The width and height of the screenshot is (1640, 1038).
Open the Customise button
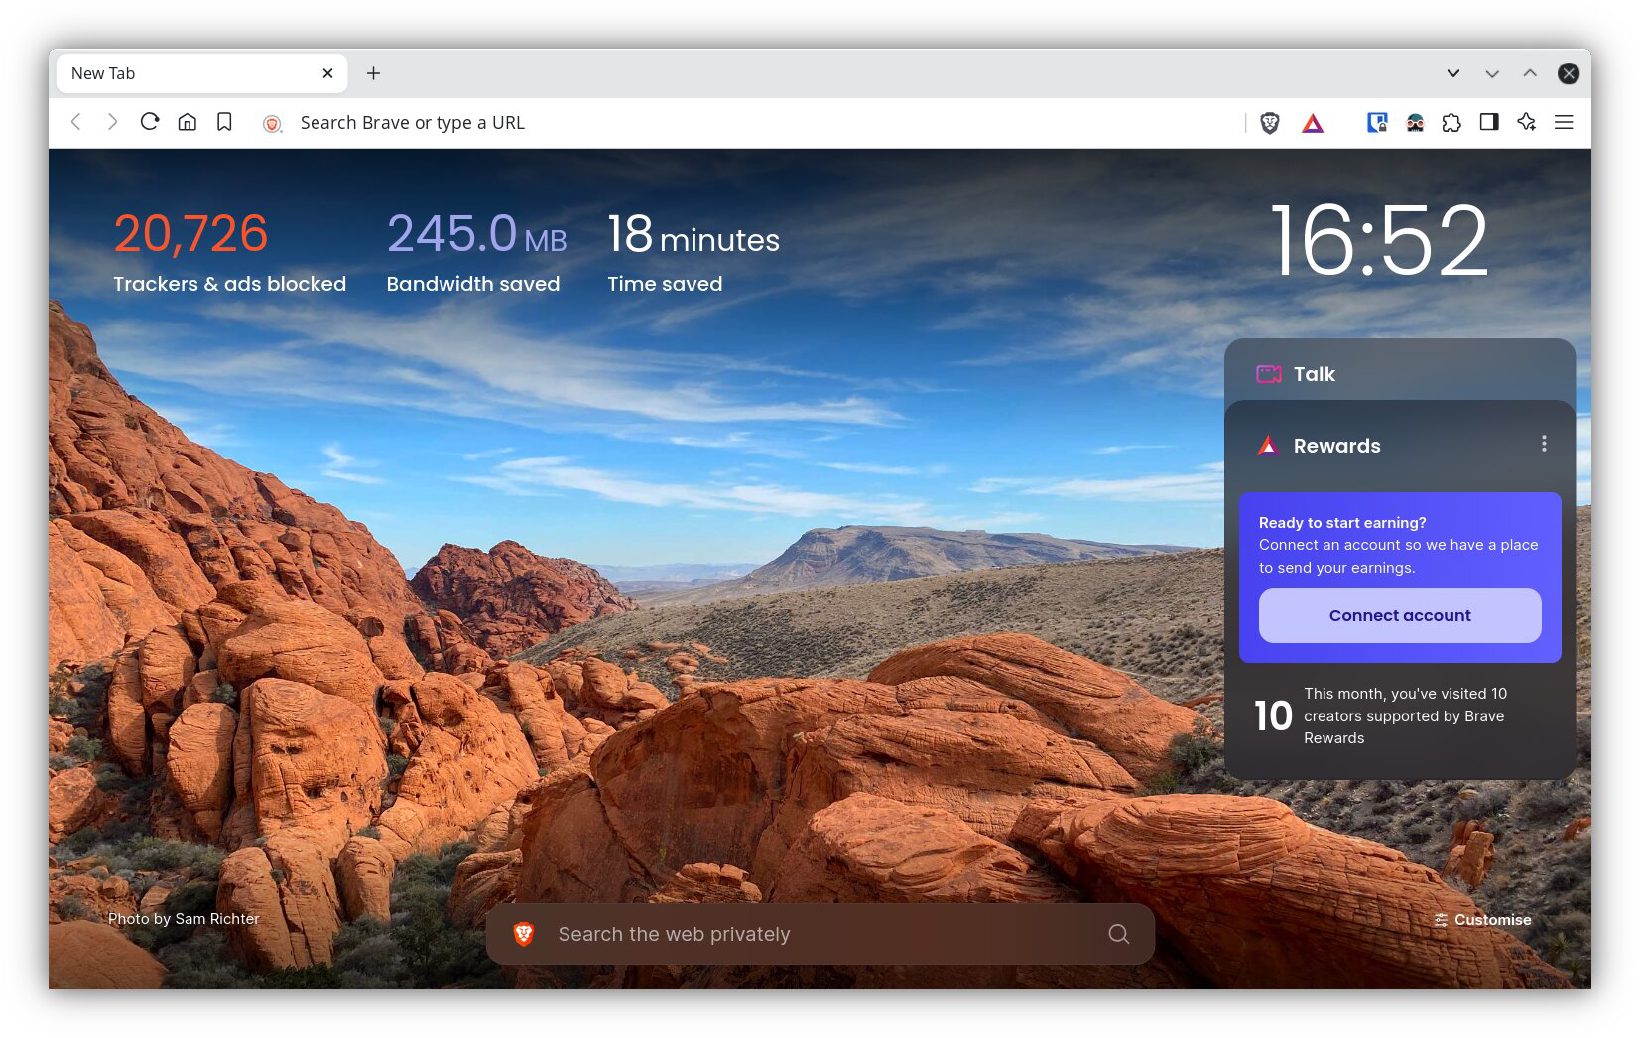[x=1483, y=920]
